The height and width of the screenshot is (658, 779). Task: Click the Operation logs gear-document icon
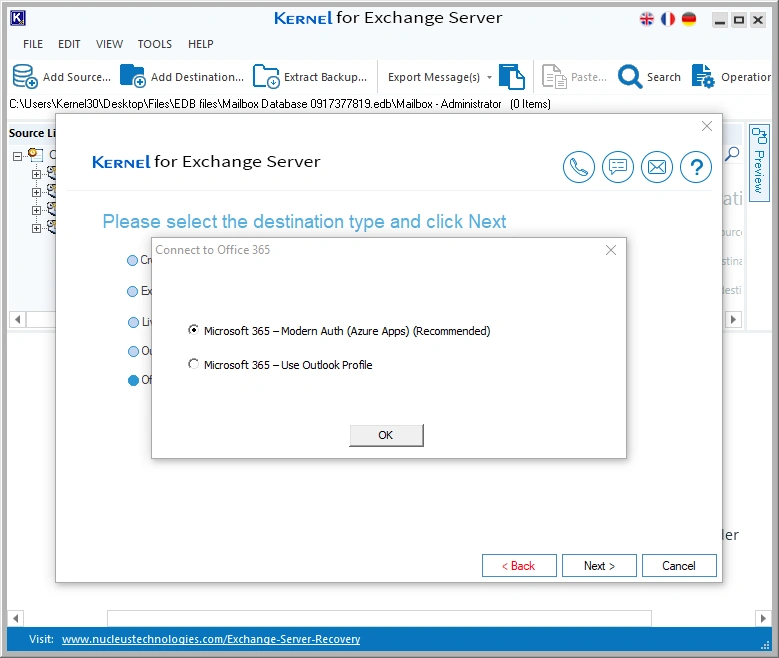703,76
